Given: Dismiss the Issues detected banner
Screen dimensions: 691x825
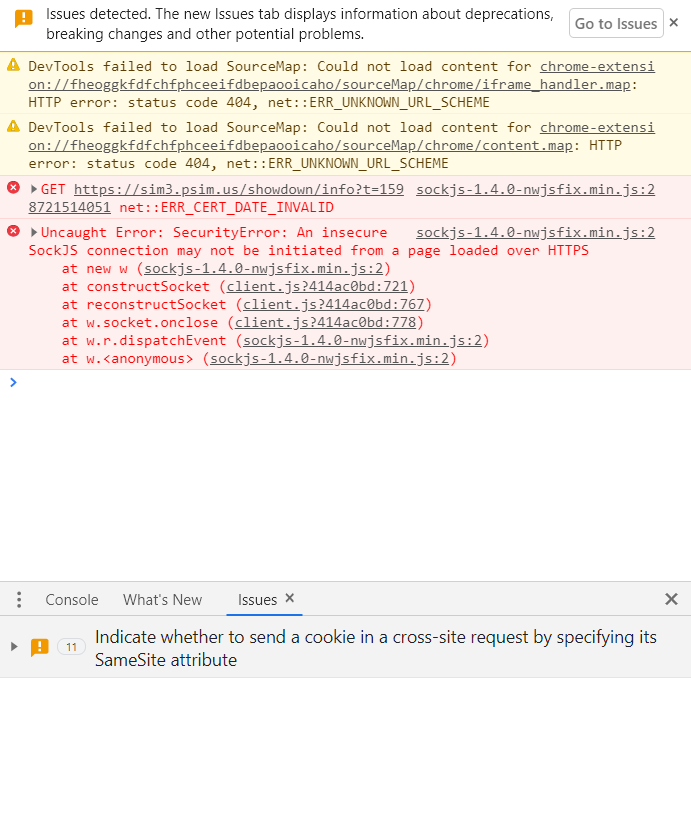Looking at the screenshot, I should coord(674,23).
